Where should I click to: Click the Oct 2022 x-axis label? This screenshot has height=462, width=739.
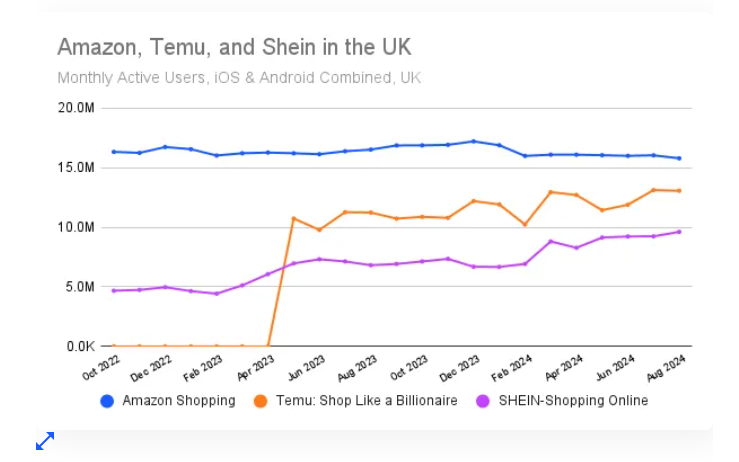(x=100, y=369)
